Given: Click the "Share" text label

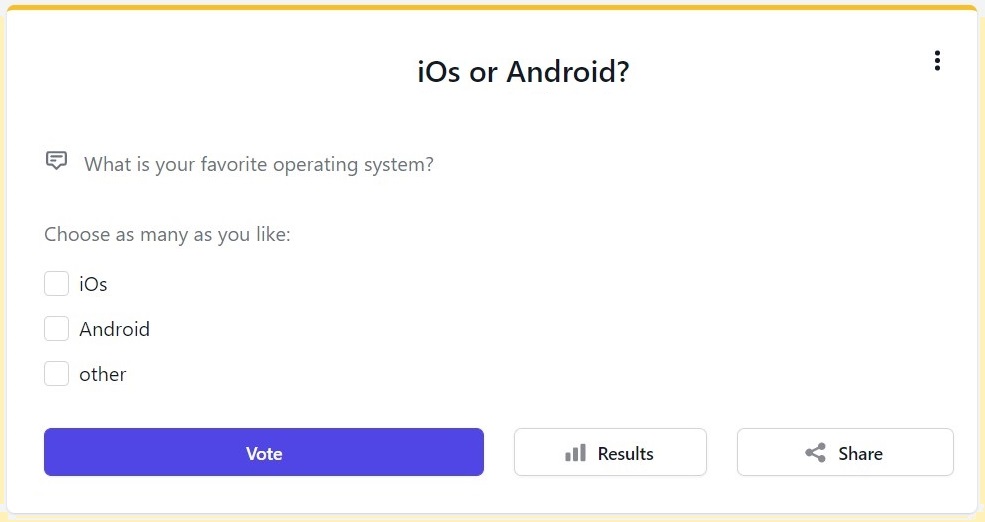Looking at the screenshot, I should coord(860,454).
